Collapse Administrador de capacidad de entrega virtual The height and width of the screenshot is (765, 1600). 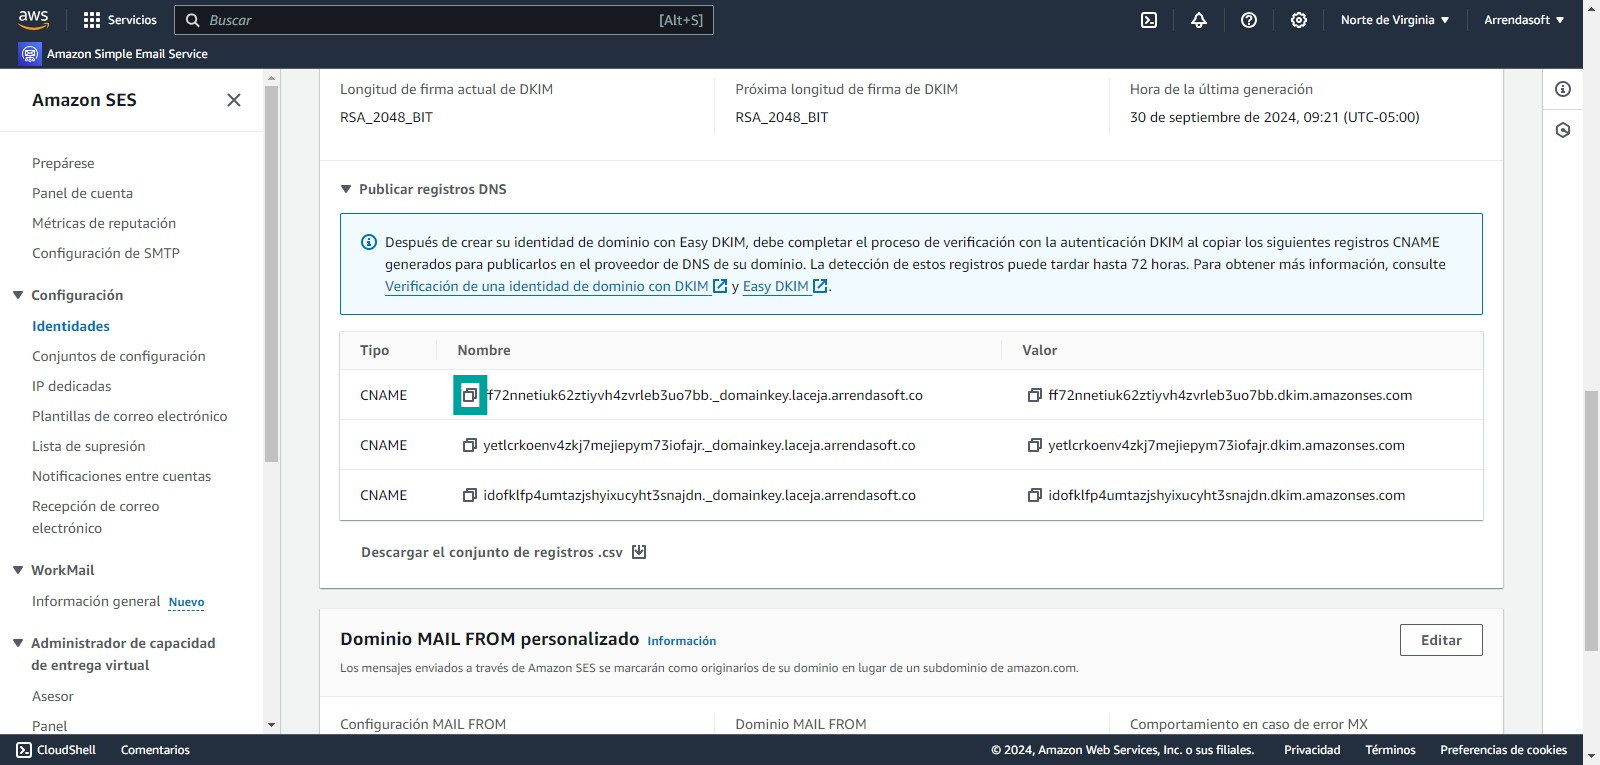click(18, 643)
